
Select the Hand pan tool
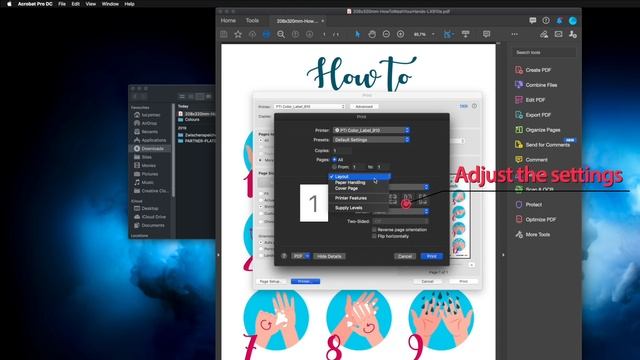(372, 35)
